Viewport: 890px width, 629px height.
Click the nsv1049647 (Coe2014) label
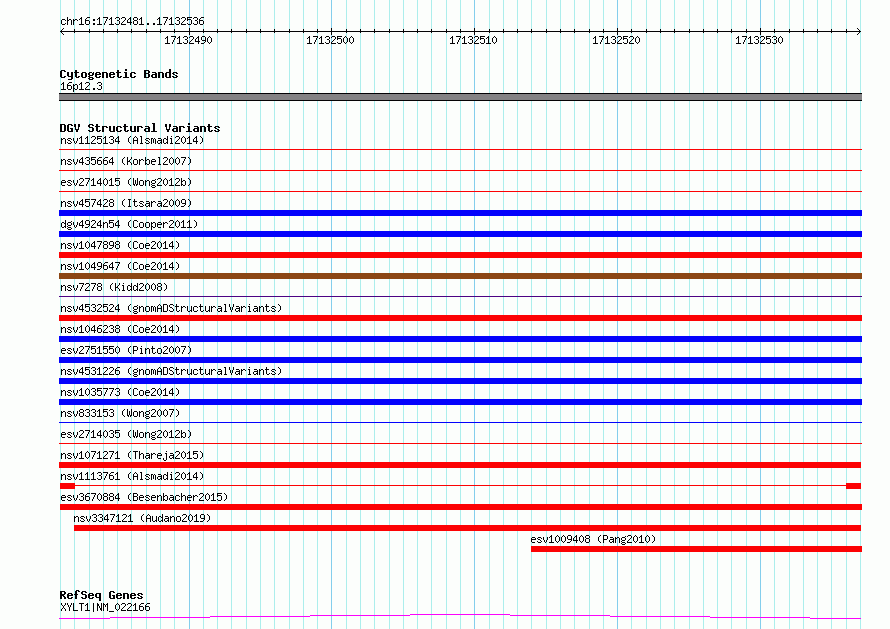click(x=120, y=266)
